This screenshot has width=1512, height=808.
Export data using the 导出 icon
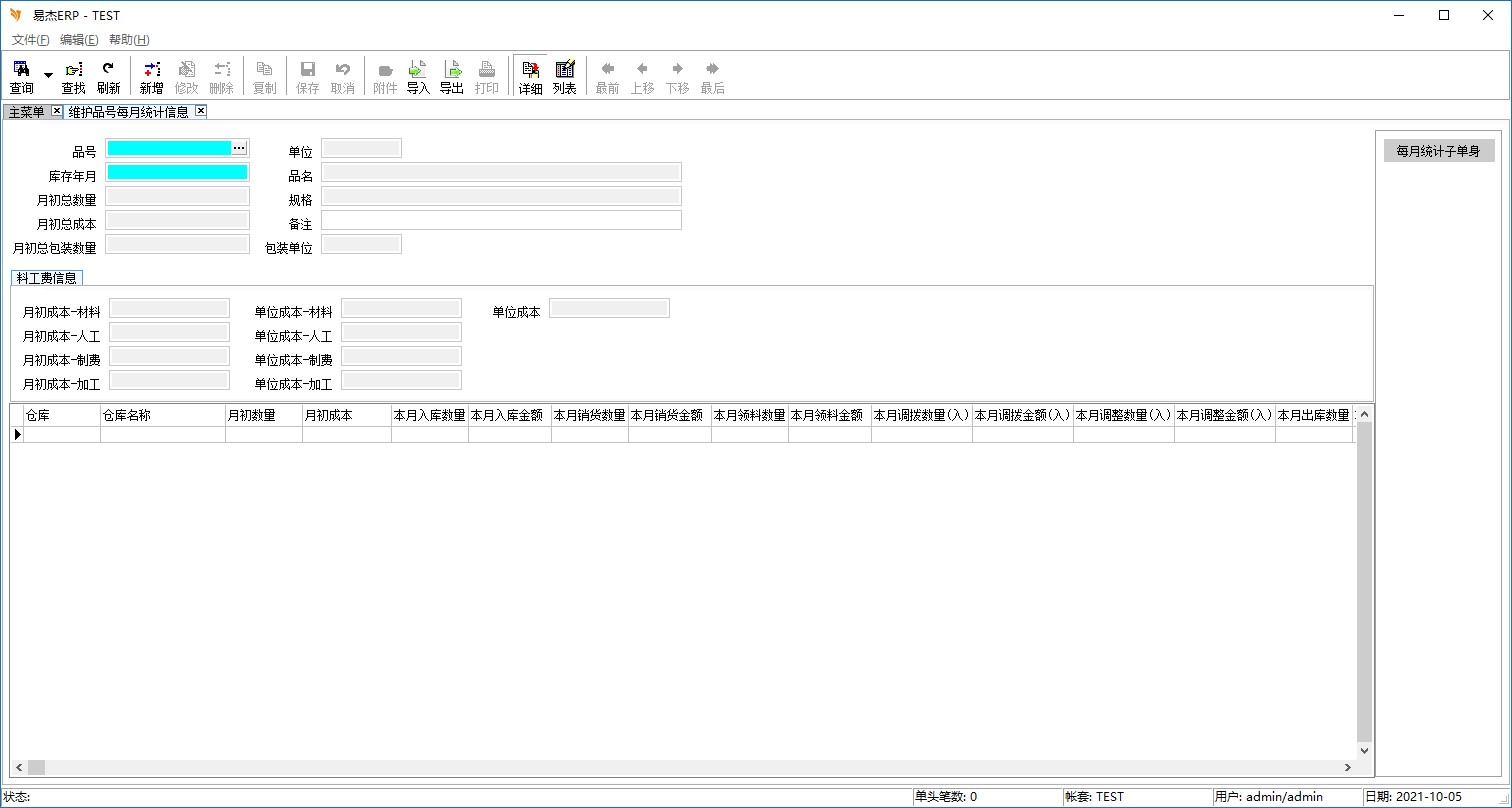pyautogui.click(x=452, y=76)
